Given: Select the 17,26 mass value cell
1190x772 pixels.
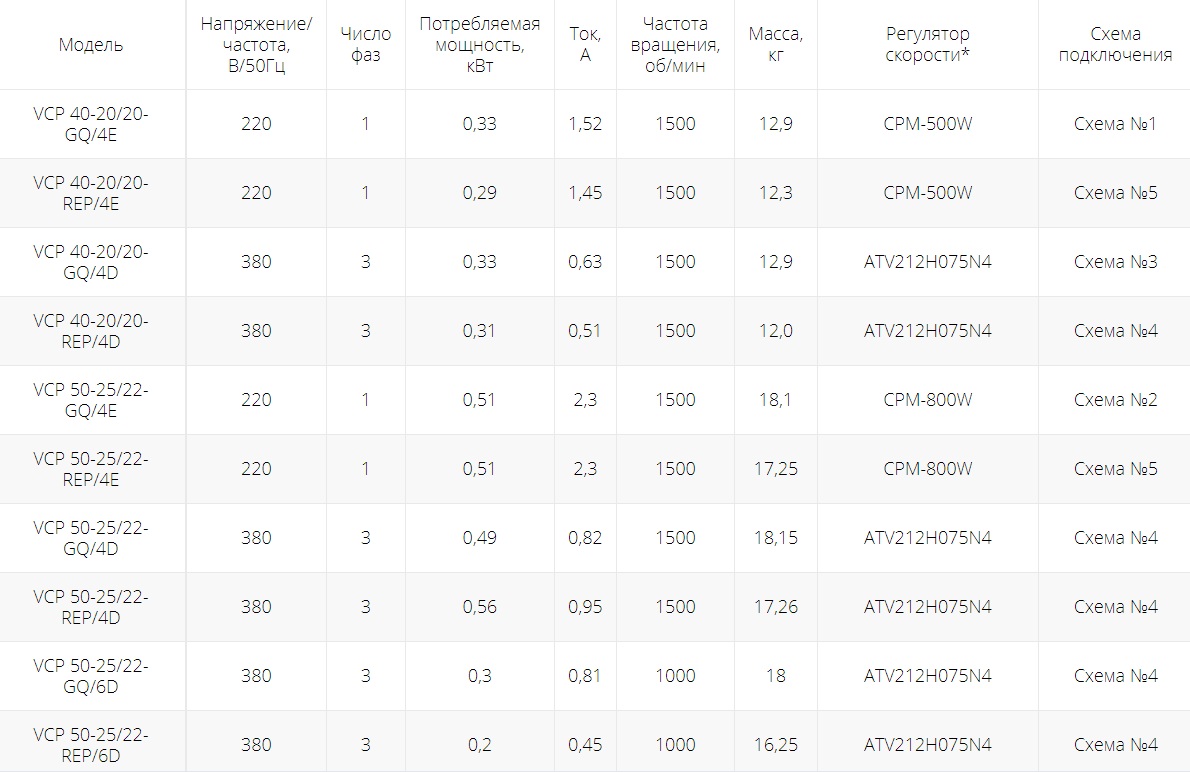Looking at the screenshot, I should click(776, 607).
